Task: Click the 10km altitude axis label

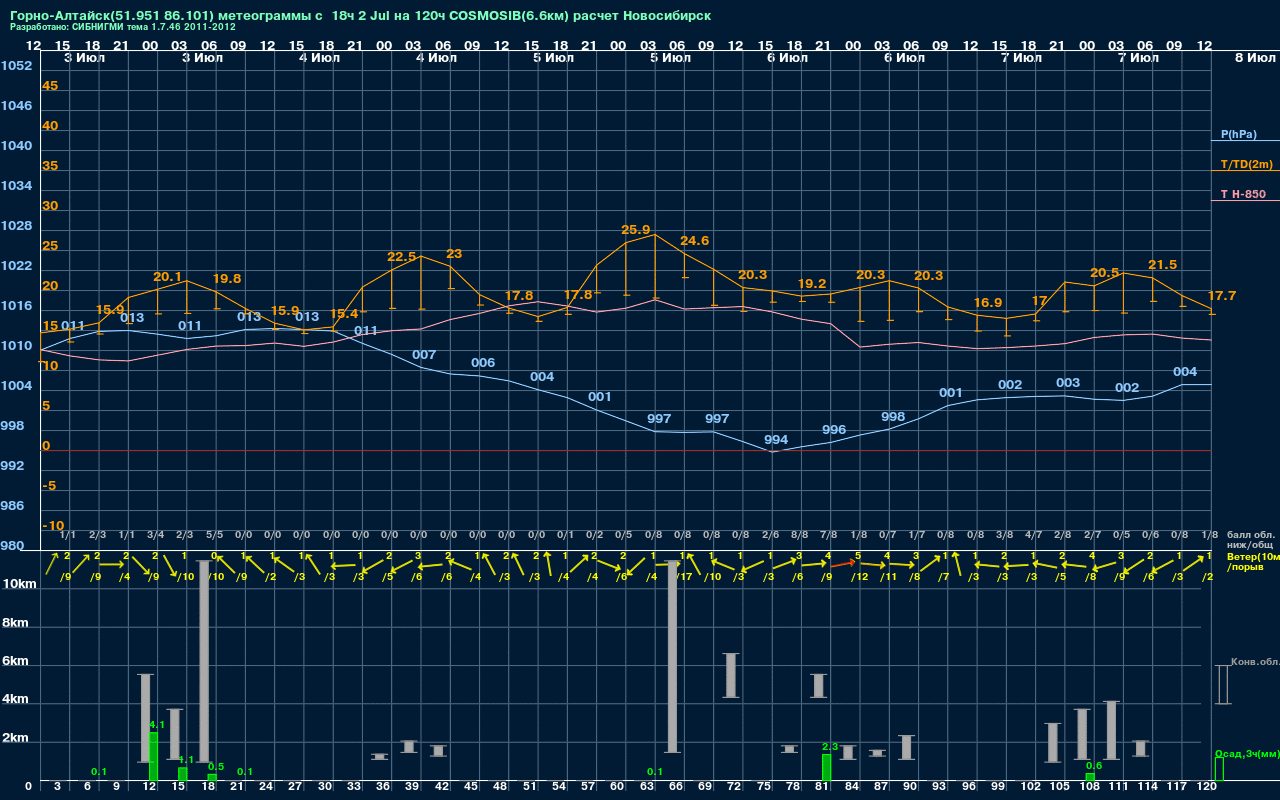Action: (20, 584)
